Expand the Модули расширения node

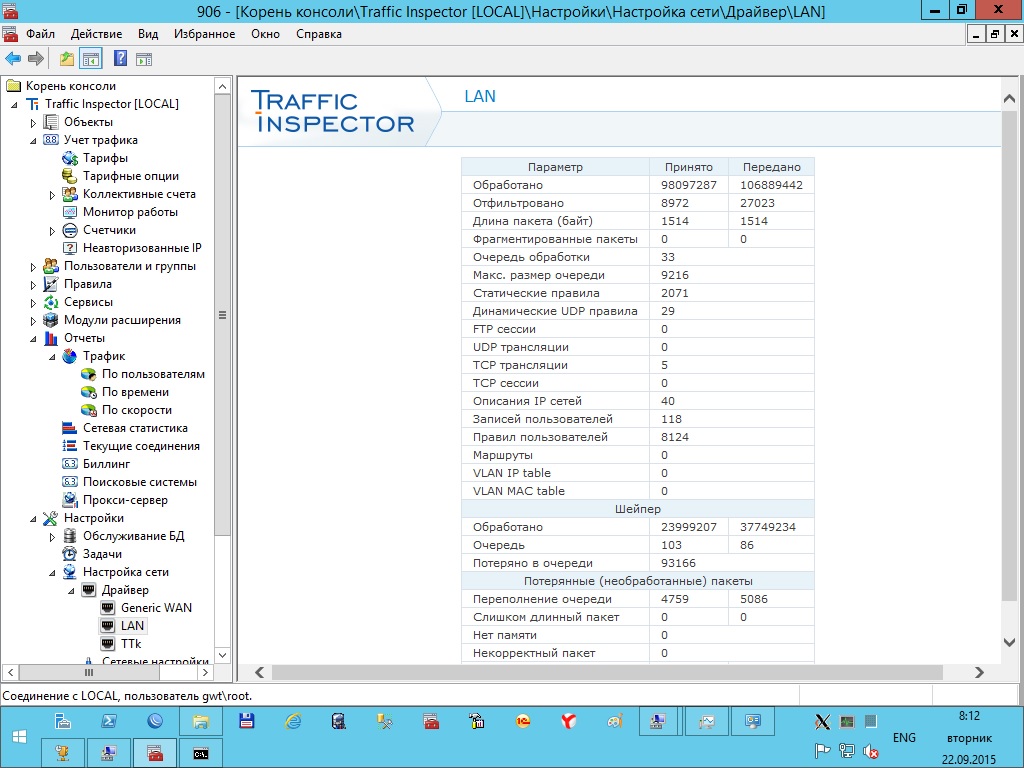33,321
